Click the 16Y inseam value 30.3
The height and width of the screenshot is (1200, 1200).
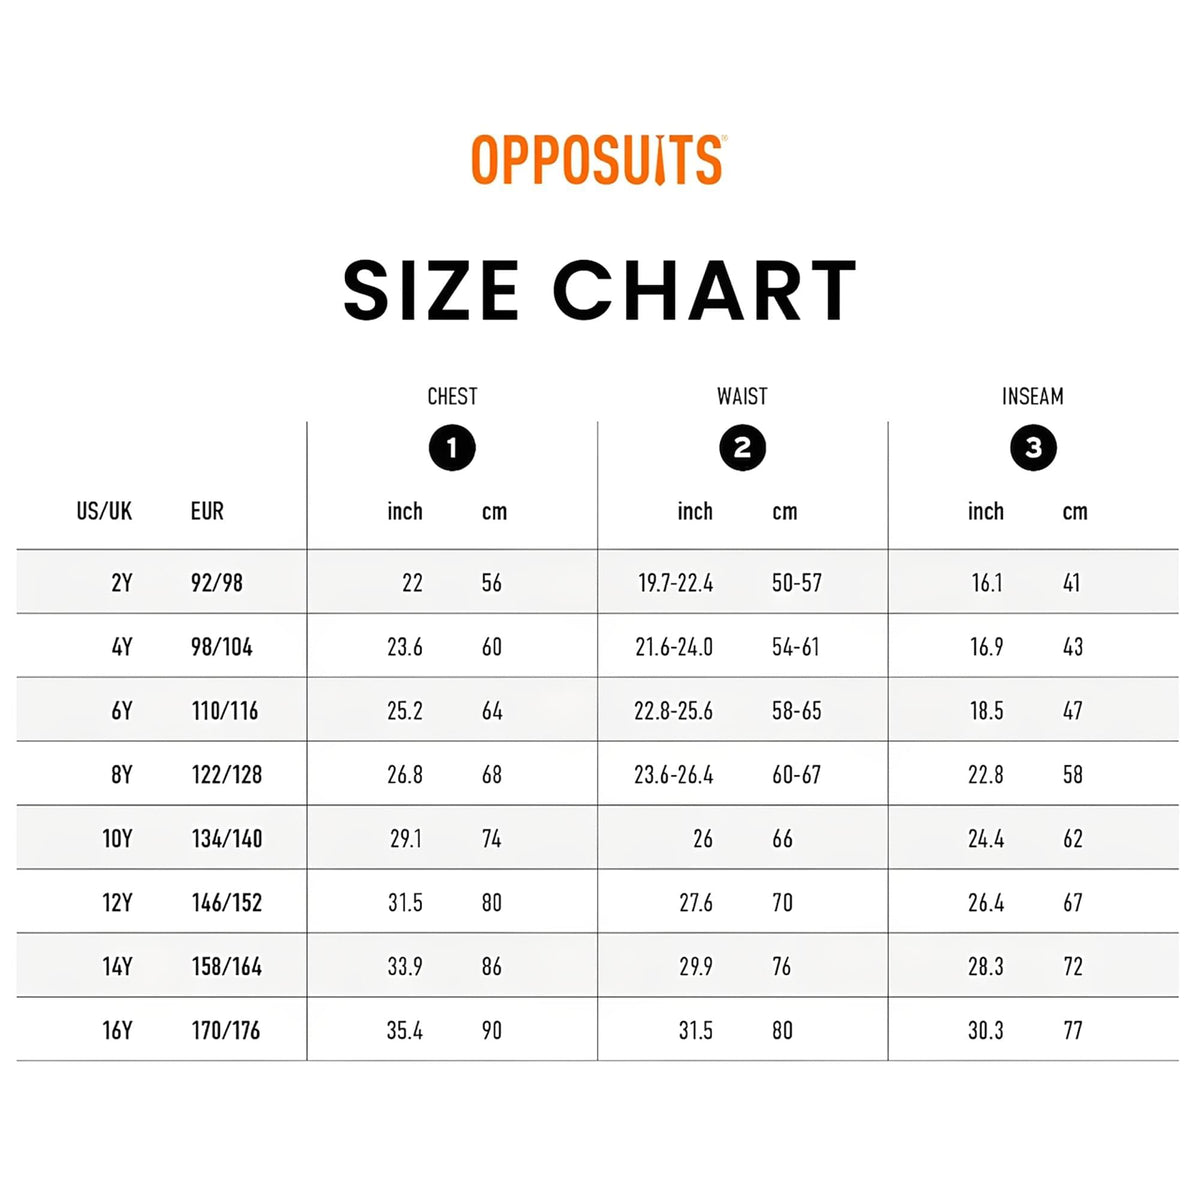pyautogui.click(x=986, y=1031)
